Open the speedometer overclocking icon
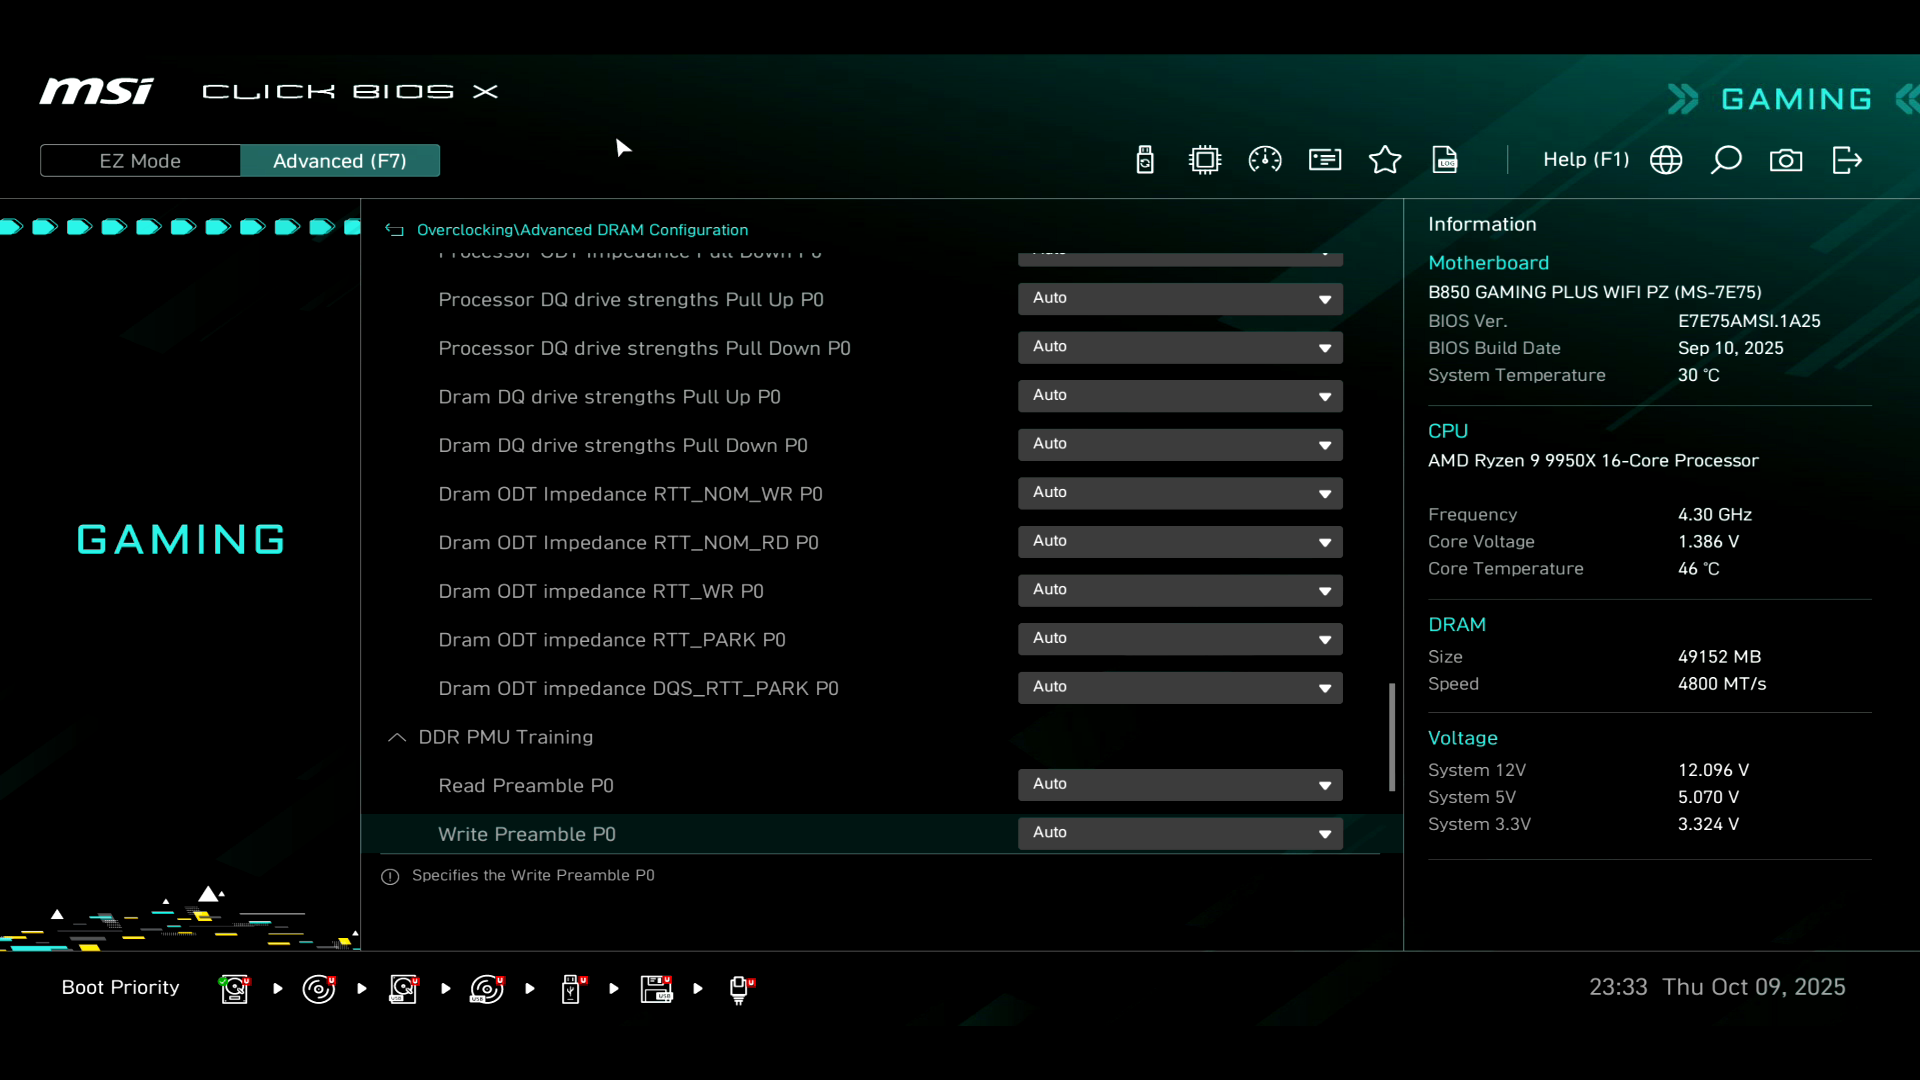 (x=1265, y=160)
